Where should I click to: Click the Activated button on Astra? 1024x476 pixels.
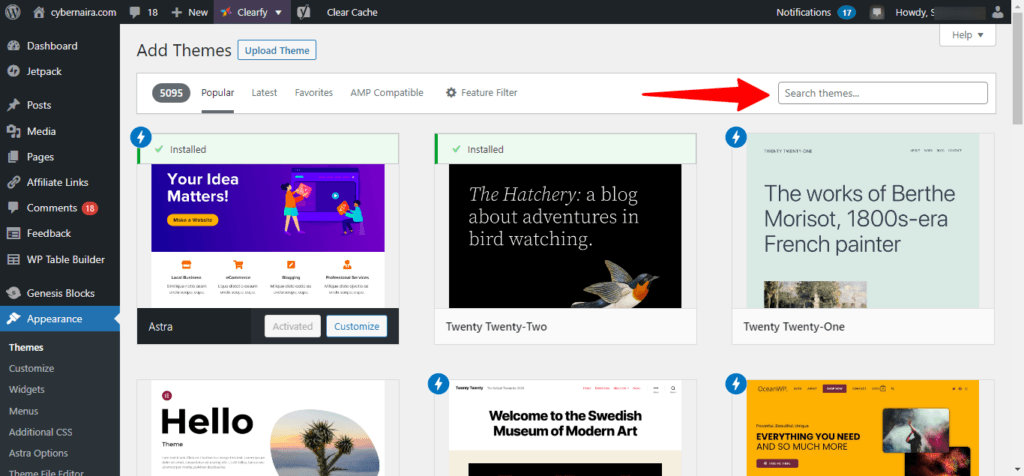[x=293, y=326]
